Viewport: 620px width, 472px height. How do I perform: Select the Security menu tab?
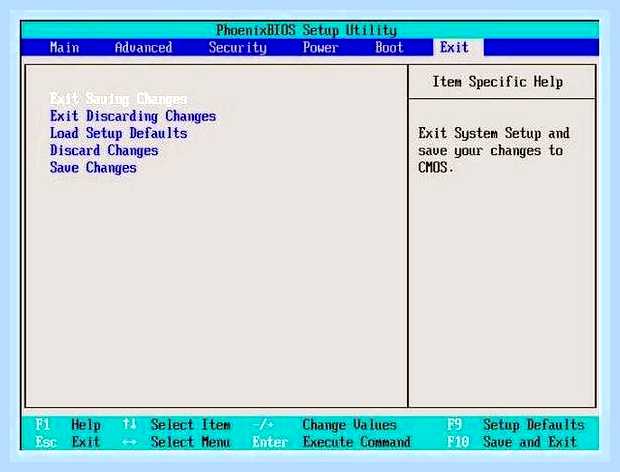pos(238,47)
